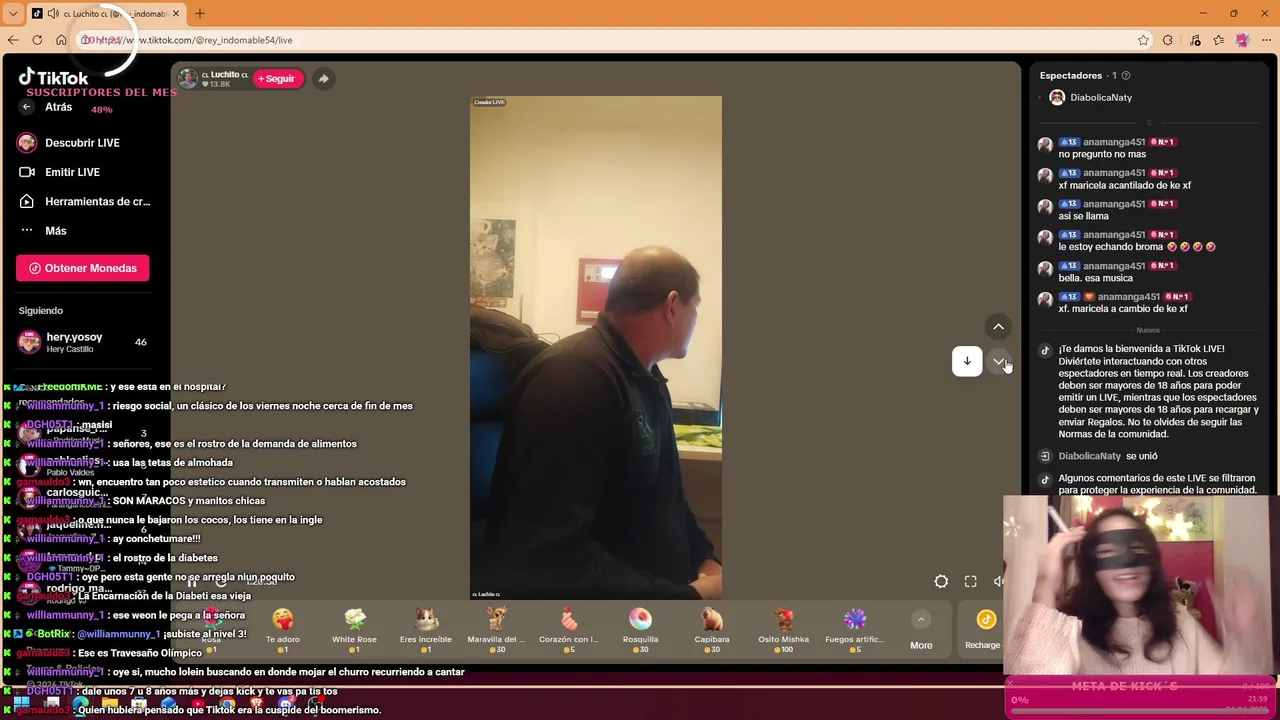1280x720 pixels.
Task: Open the Más sidebar menu
Action: 55,231
